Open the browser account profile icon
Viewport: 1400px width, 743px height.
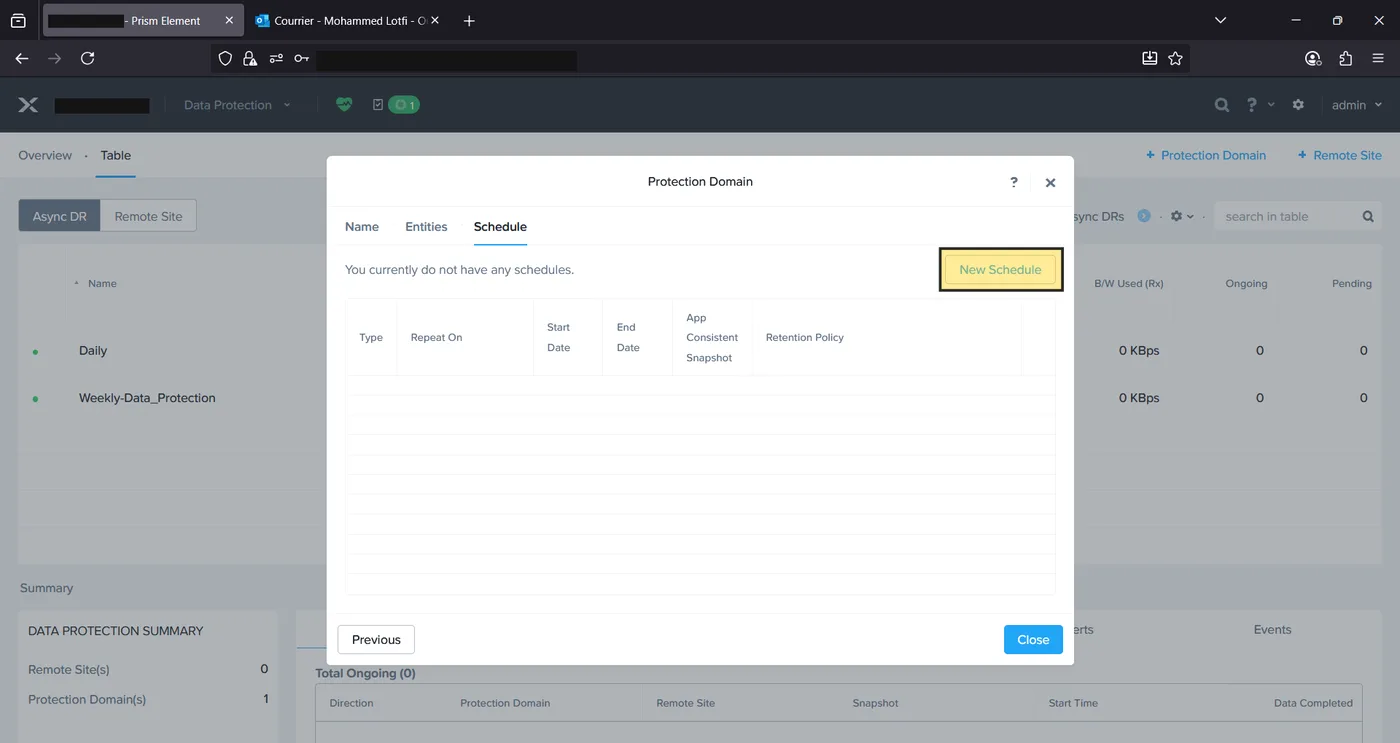tap(1313, 58)
